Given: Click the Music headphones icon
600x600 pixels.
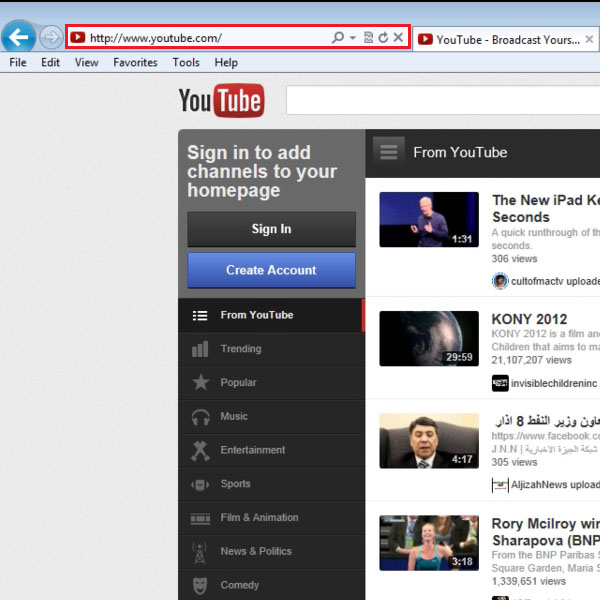Looking at the screenshot, I should click(200, 417).
